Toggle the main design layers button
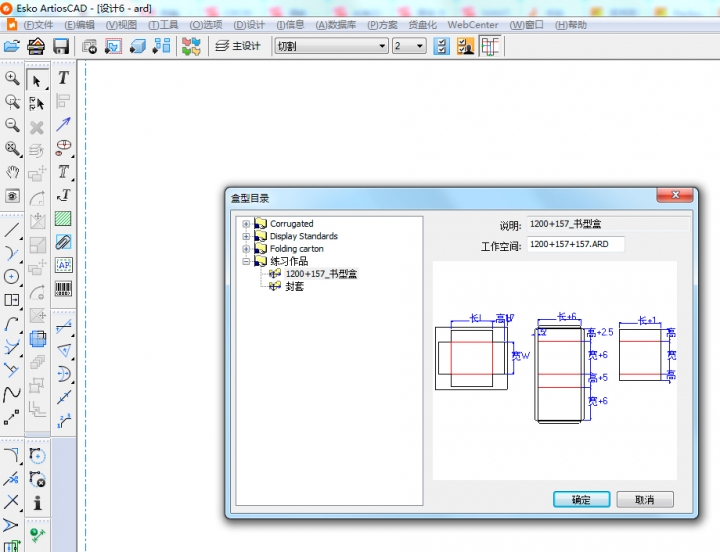720x552 pixels. click(x=238, y=46)
